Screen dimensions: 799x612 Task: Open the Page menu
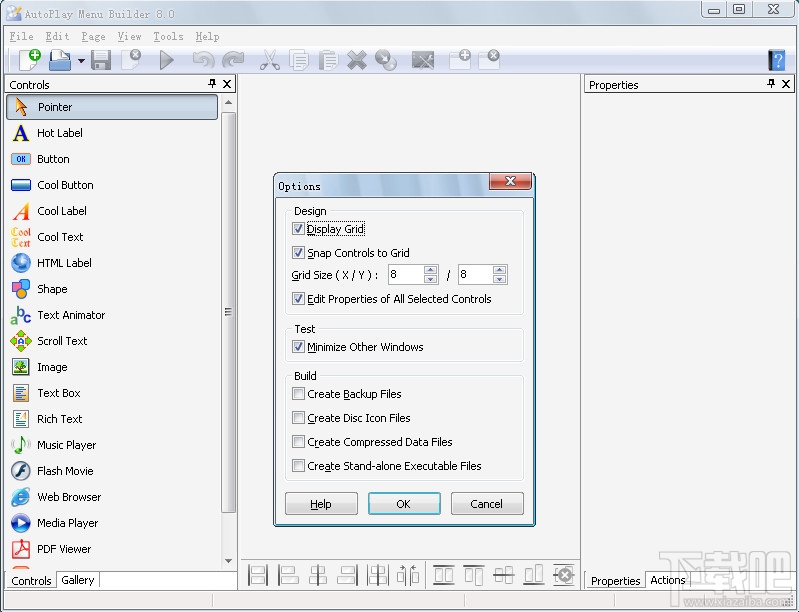pos(93,37)
